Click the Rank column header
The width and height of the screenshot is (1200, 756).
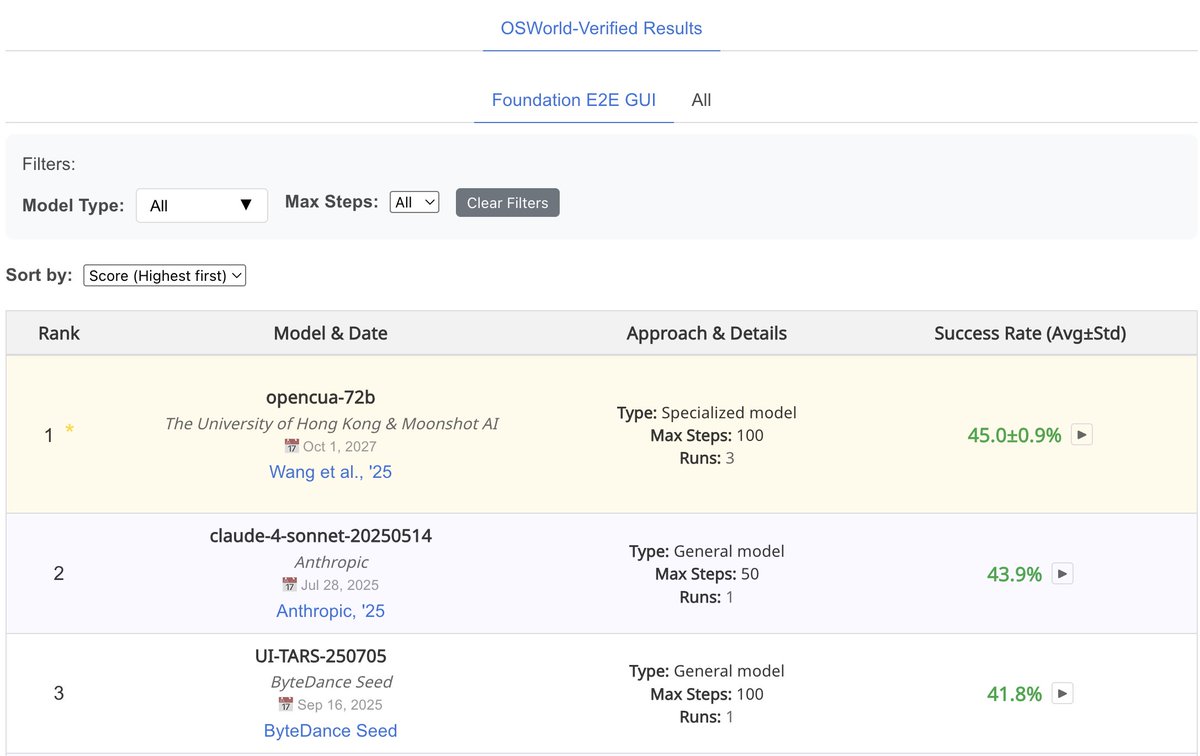point(59,333)
